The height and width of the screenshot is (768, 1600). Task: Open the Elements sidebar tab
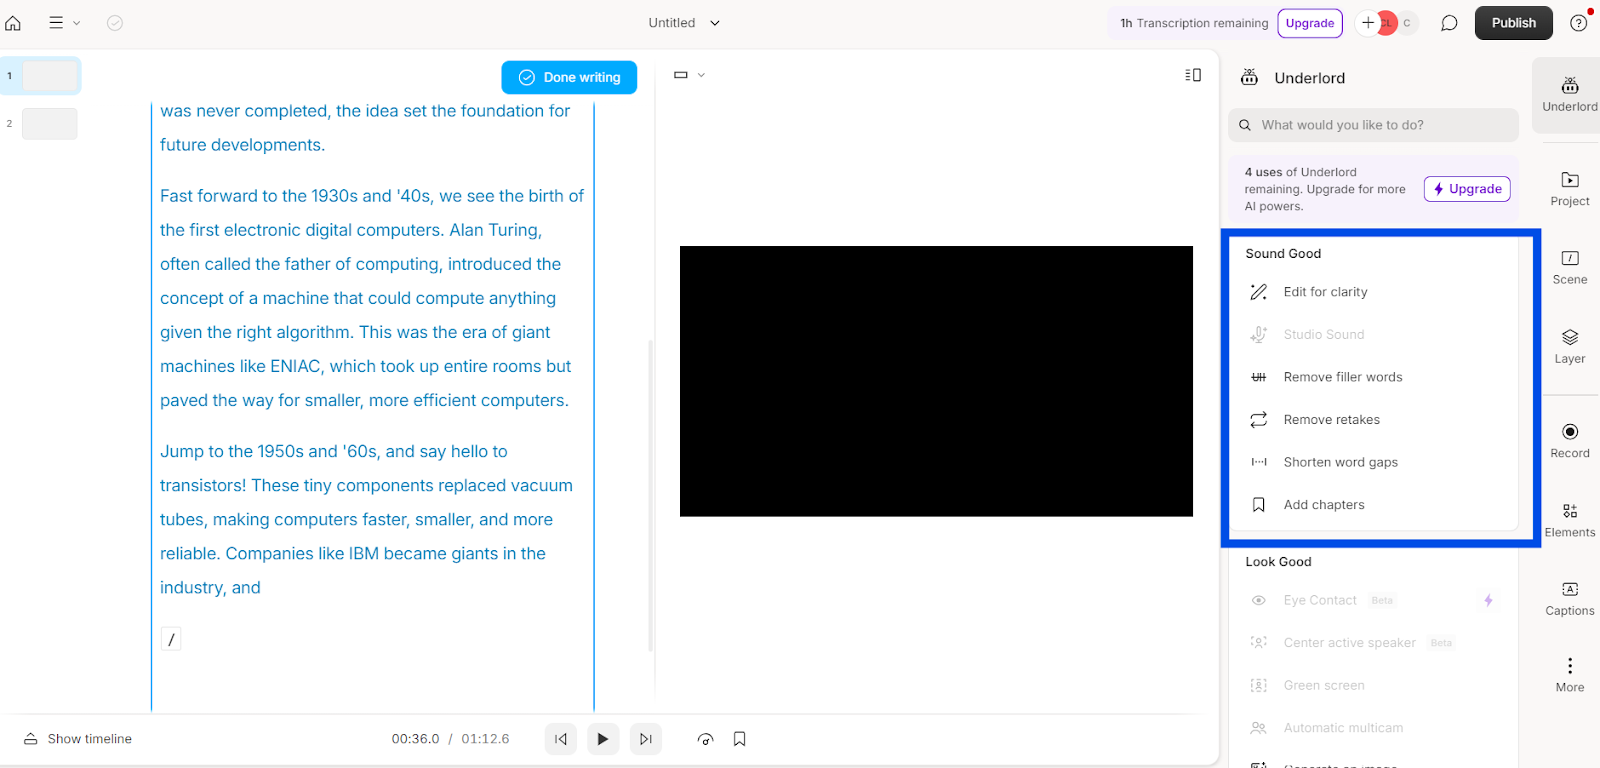1569,520
